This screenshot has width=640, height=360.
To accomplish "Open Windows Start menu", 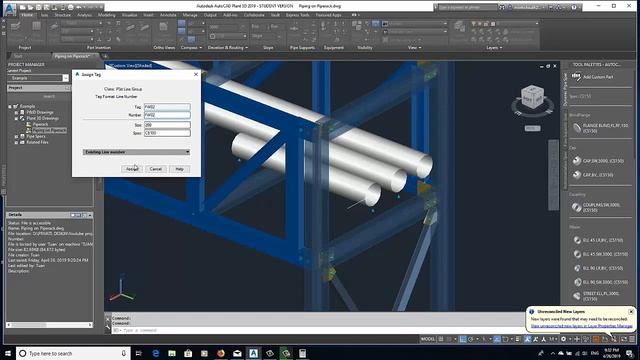I will click(8, 353).
